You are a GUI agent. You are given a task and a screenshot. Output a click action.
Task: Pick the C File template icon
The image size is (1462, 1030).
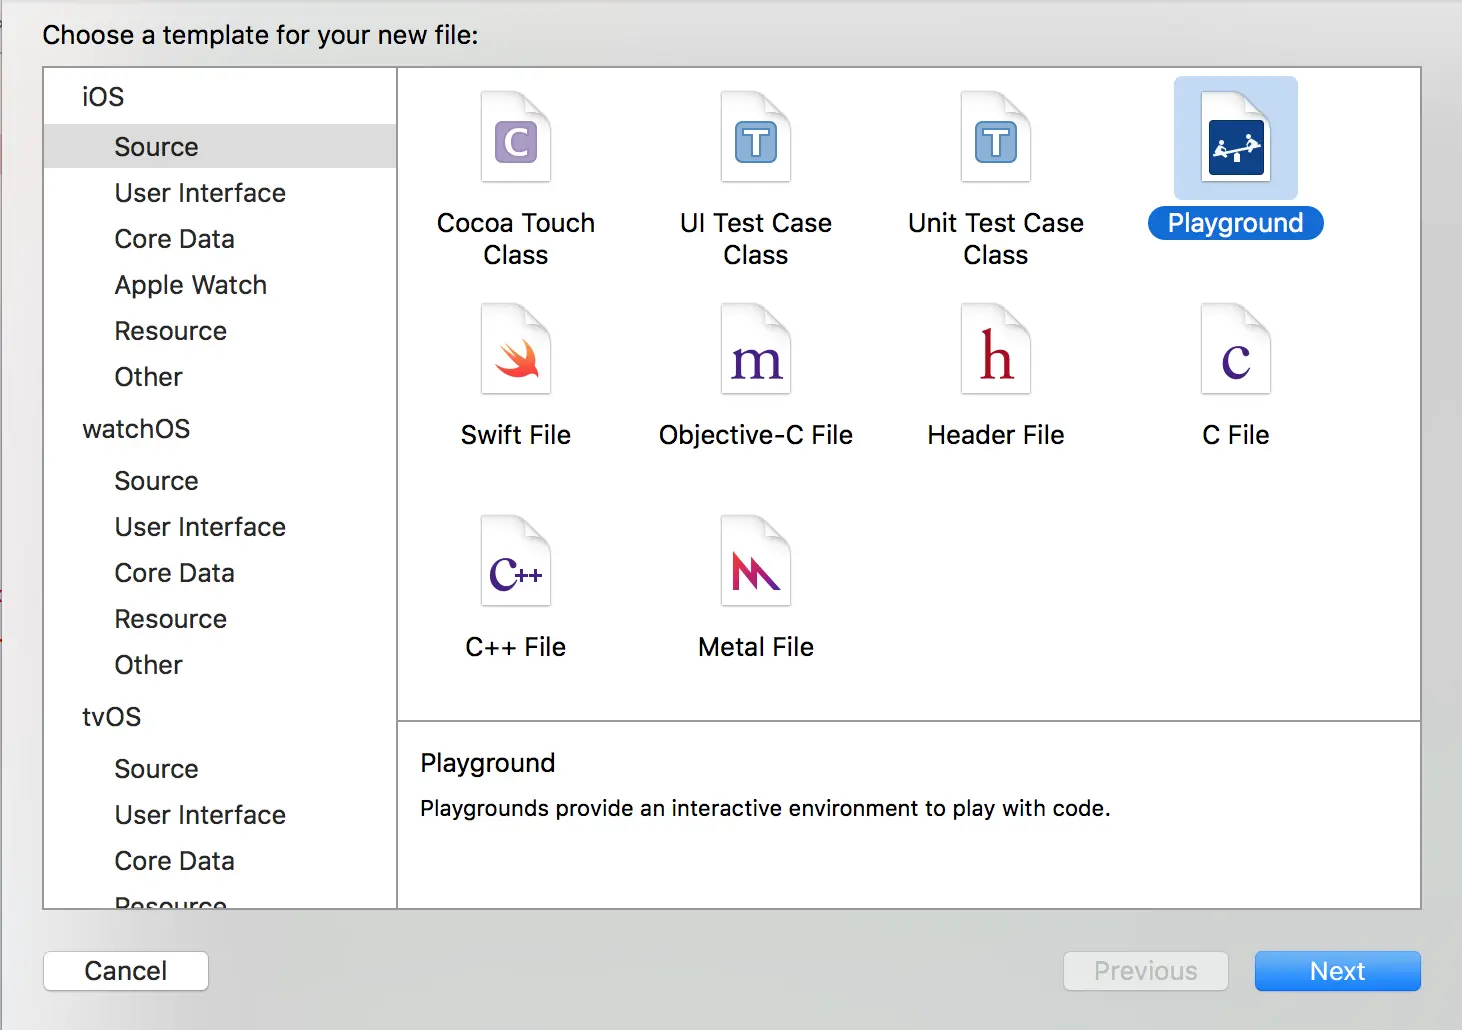coord(1236,349)
